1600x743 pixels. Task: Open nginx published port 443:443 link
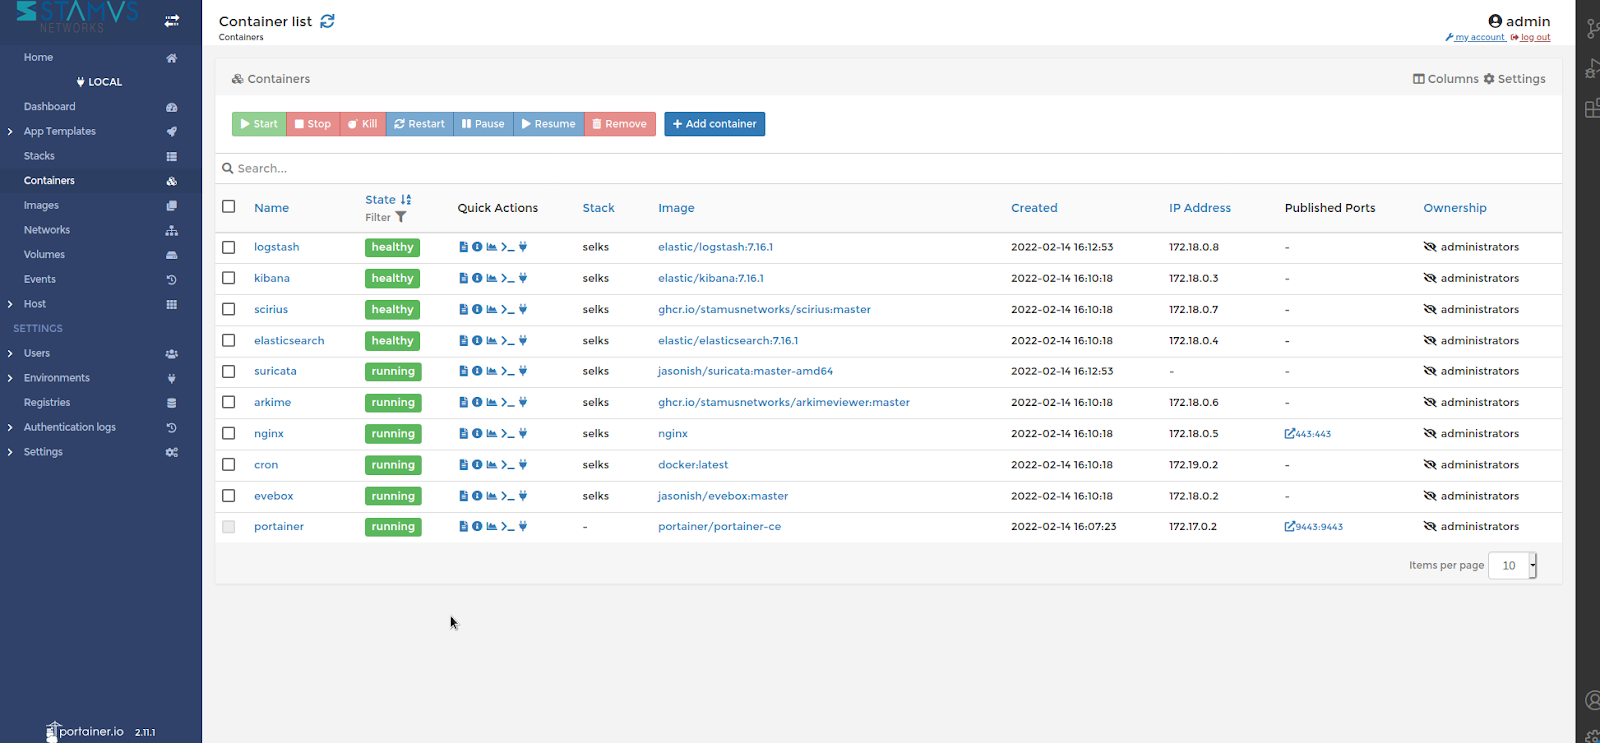(1308, 434)
